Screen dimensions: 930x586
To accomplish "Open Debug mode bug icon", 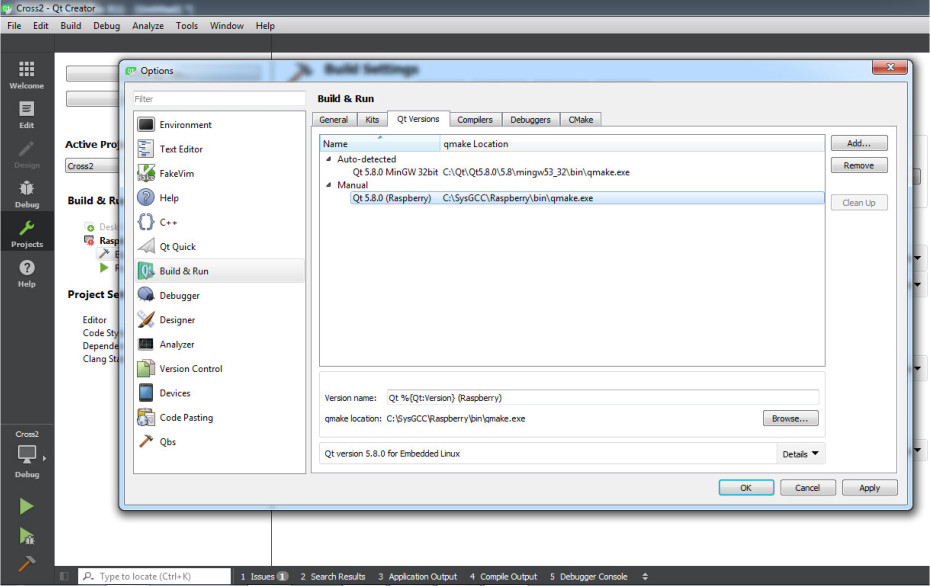I will click(x=27, y=194).
